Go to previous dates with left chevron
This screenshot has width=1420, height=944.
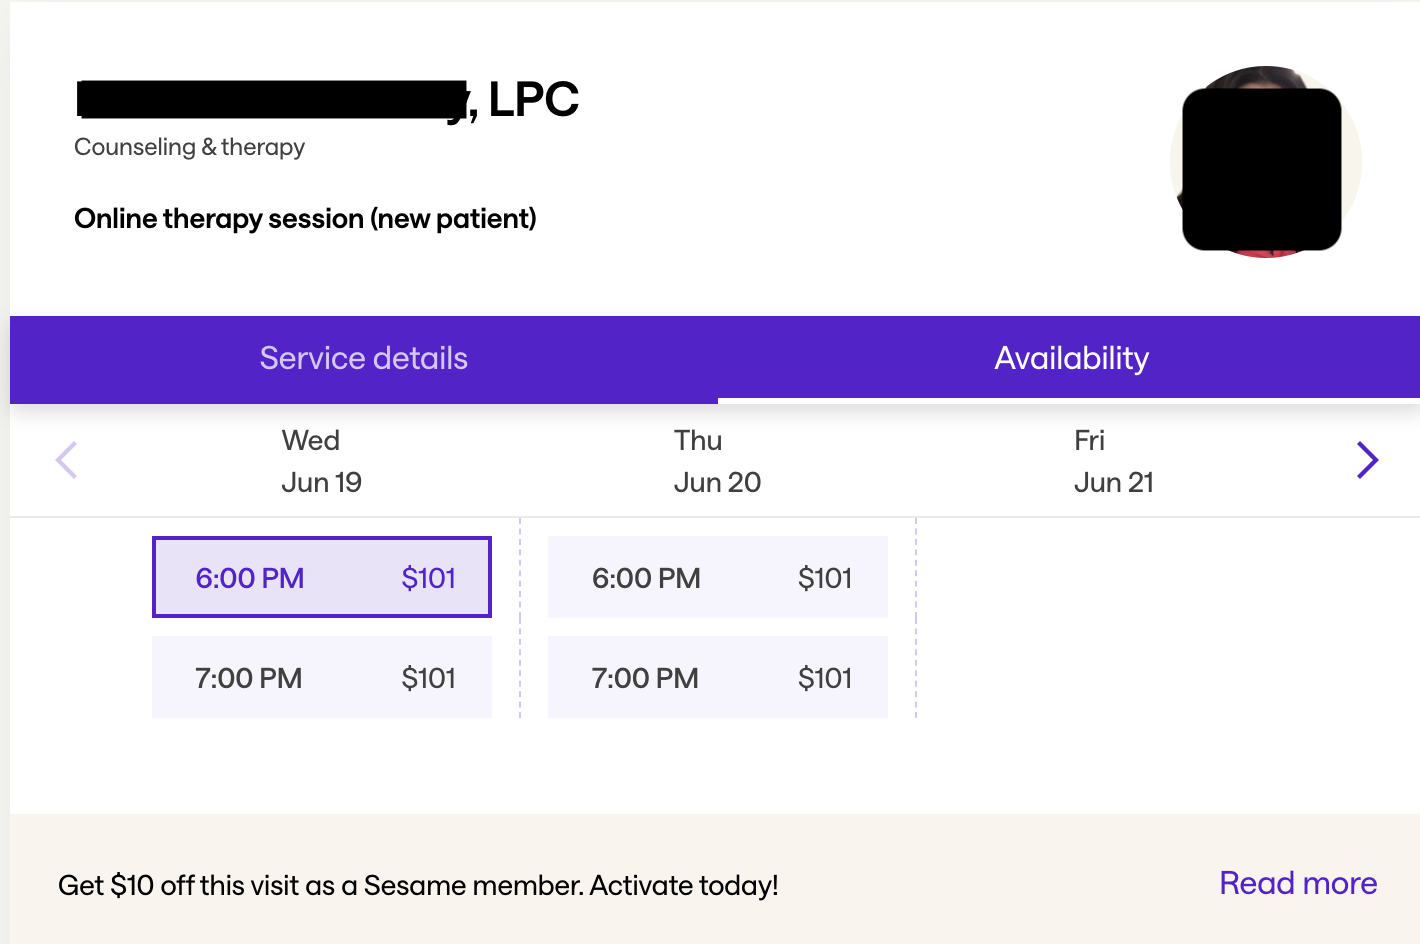[67, 460]
